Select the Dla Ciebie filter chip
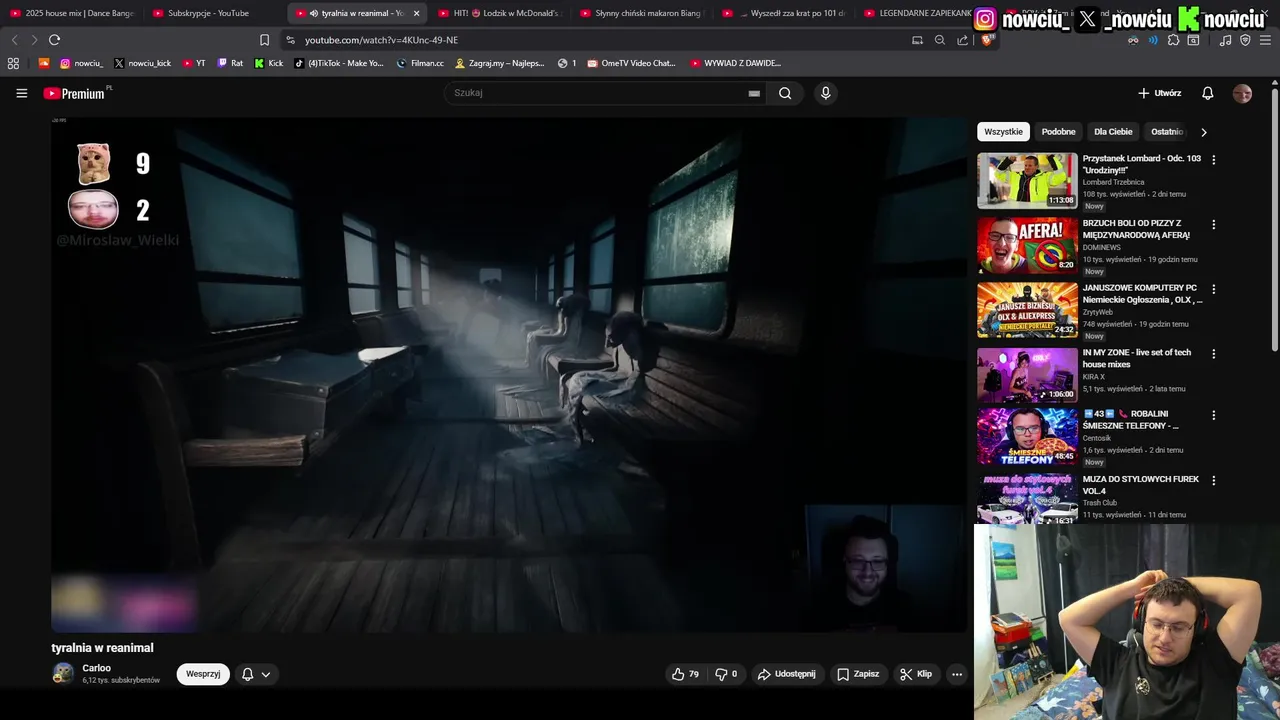 (x=1113, y=132)
